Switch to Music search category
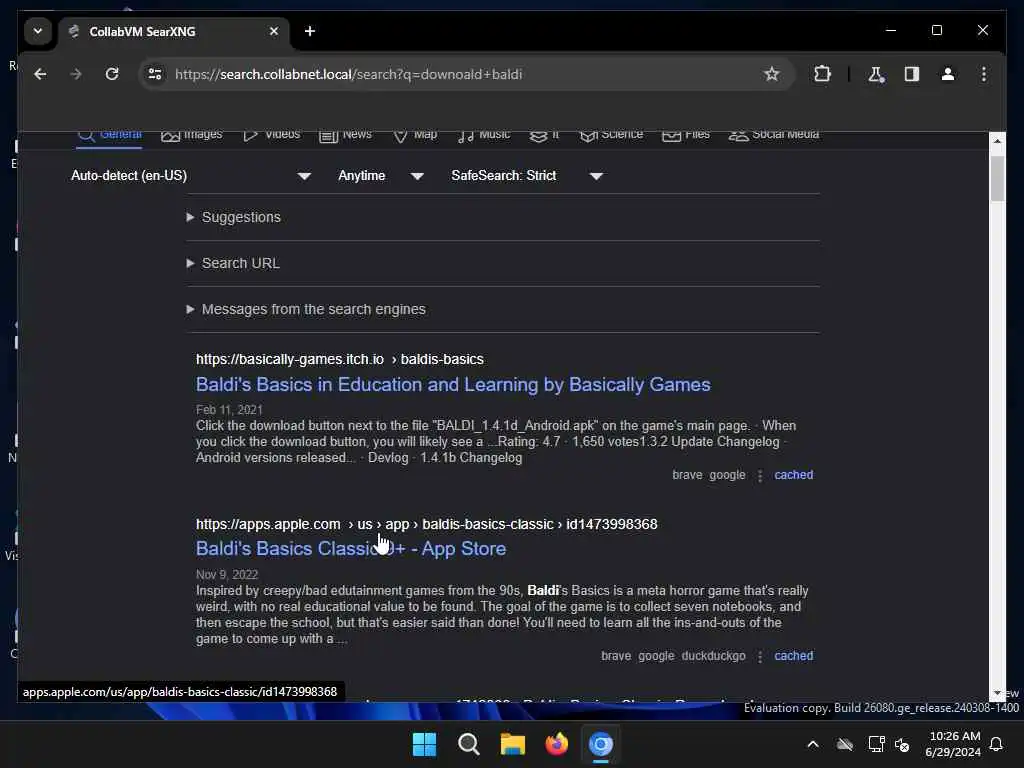The height and width of the screenshot is (768, 1024). [x=483, y=135]
